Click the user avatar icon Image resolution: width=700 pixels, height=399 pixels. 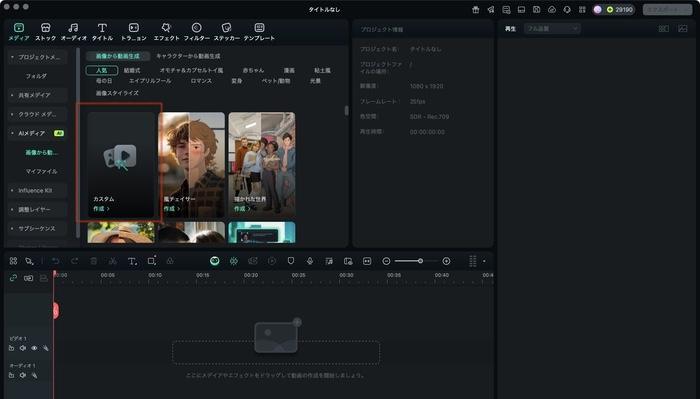coord(597,9)
